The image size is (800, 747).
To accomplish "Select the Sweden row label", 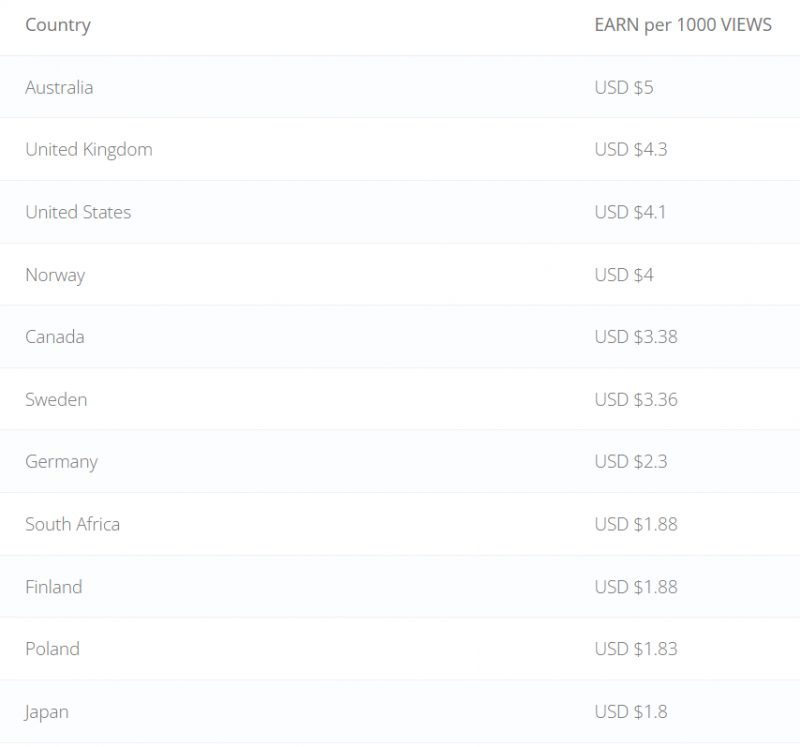I will (x=56, y=399).
